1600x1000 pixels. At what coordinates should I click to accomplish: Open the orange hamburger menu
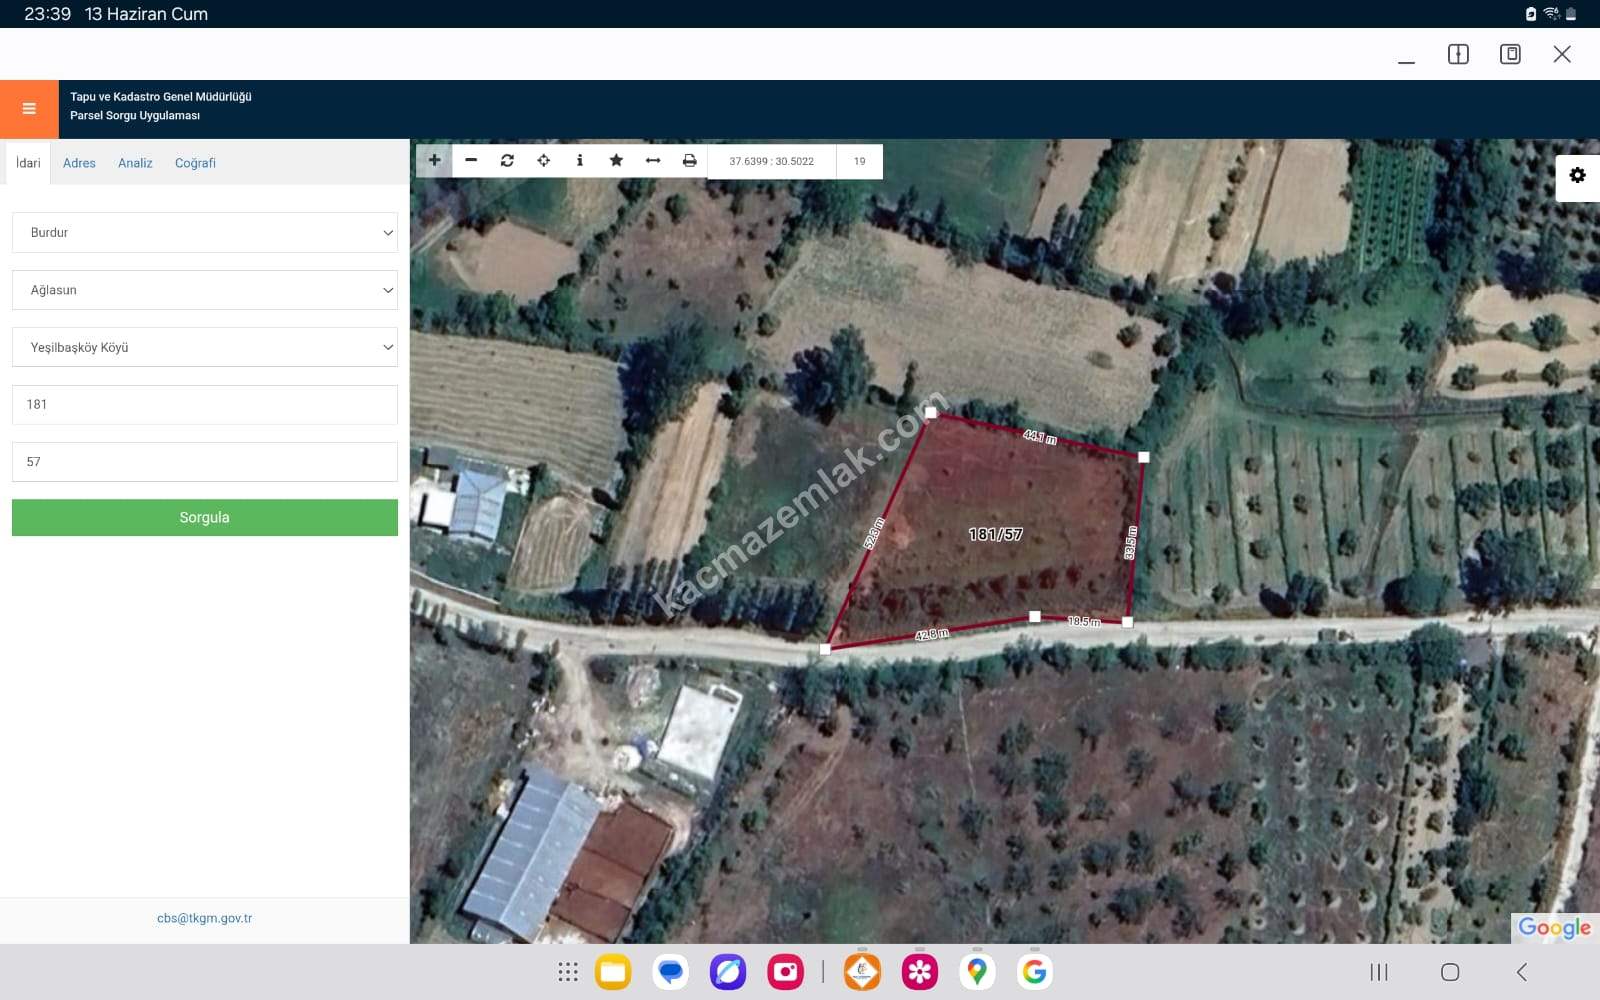[x=29, y=109]
